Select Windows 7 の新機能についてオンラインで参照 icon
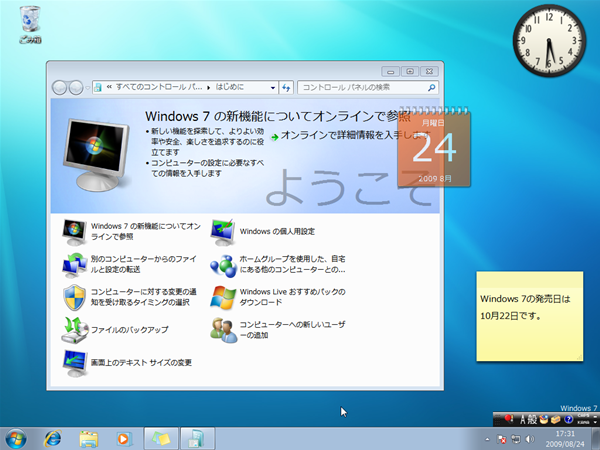 coord(74,232)
